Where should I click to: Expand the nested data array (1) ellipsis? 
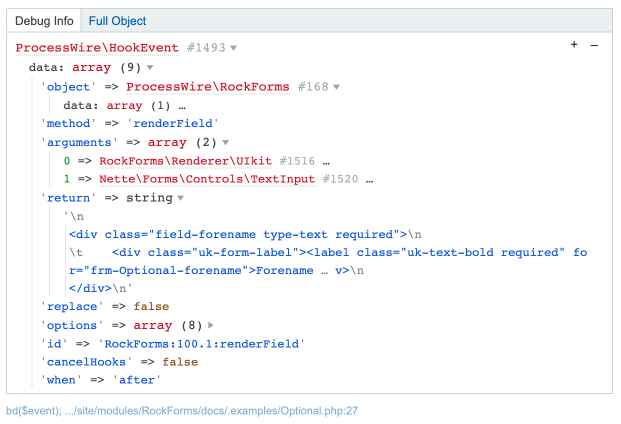(x=182, y=105)
